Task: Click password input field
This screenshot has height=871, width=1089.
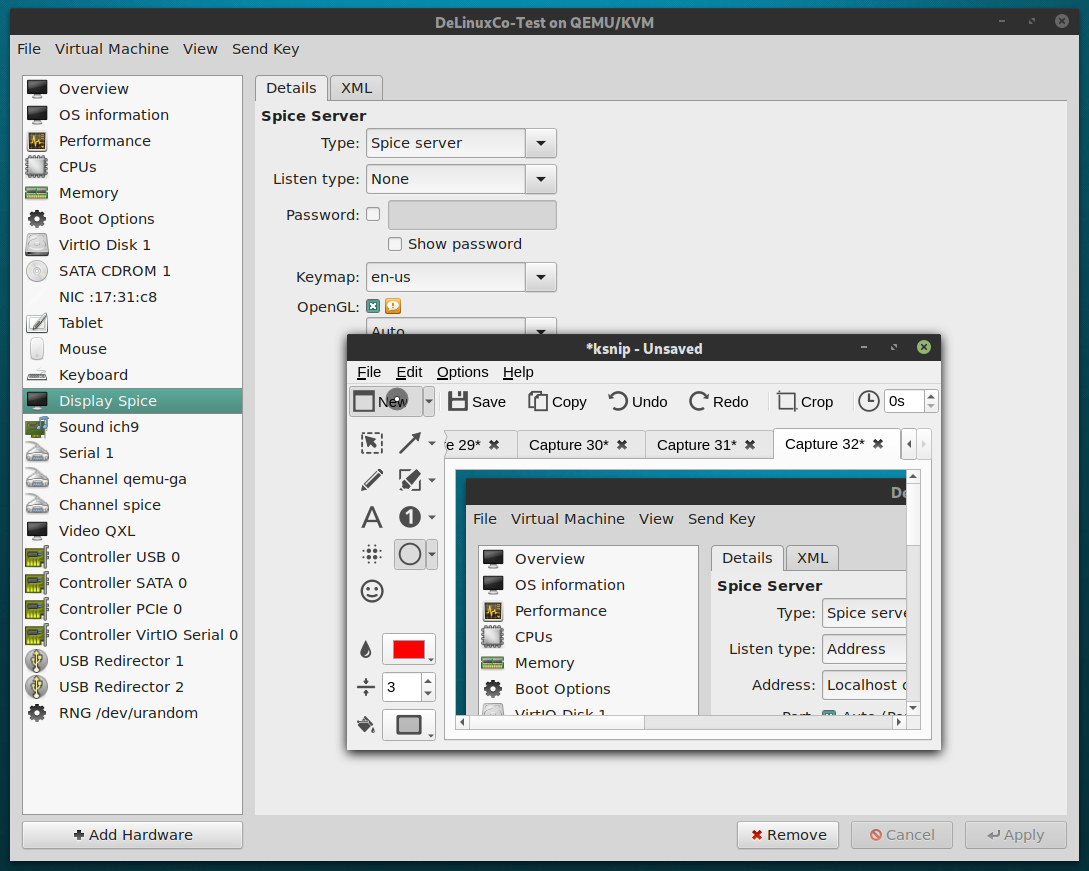Action: point(472,215)
